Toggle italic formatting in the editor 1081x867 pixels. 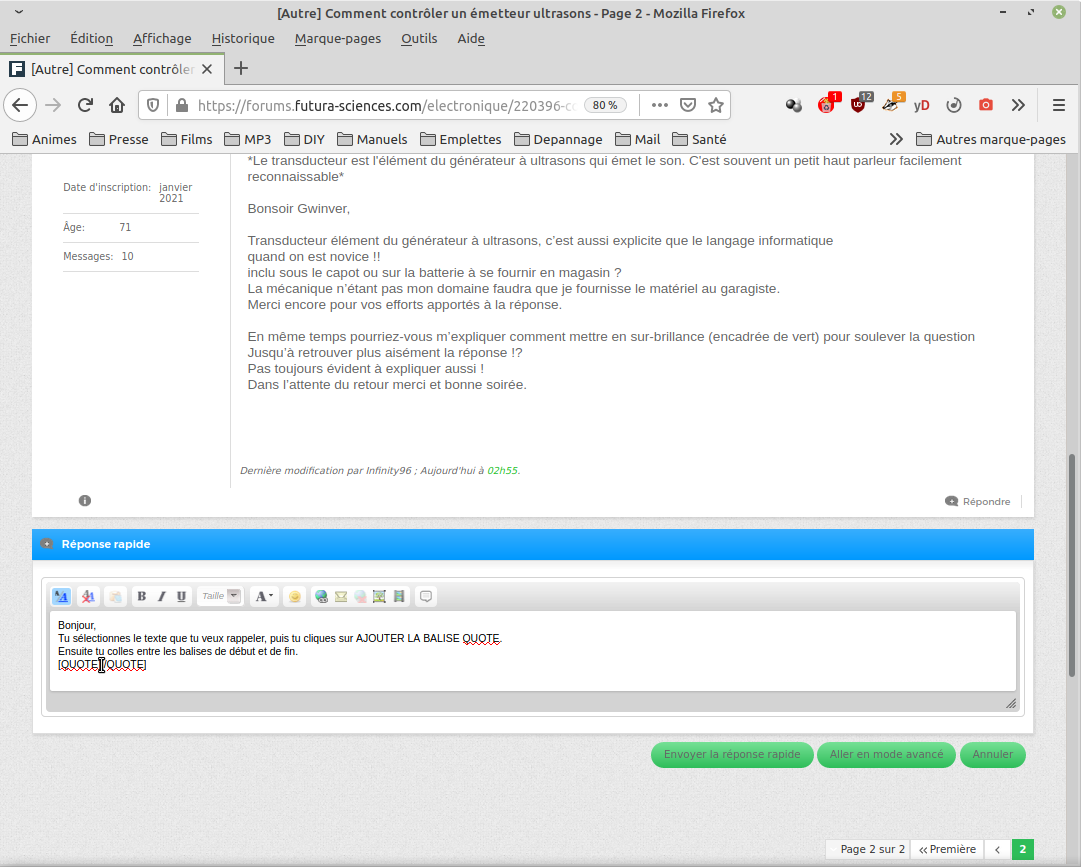click(161, 596)
